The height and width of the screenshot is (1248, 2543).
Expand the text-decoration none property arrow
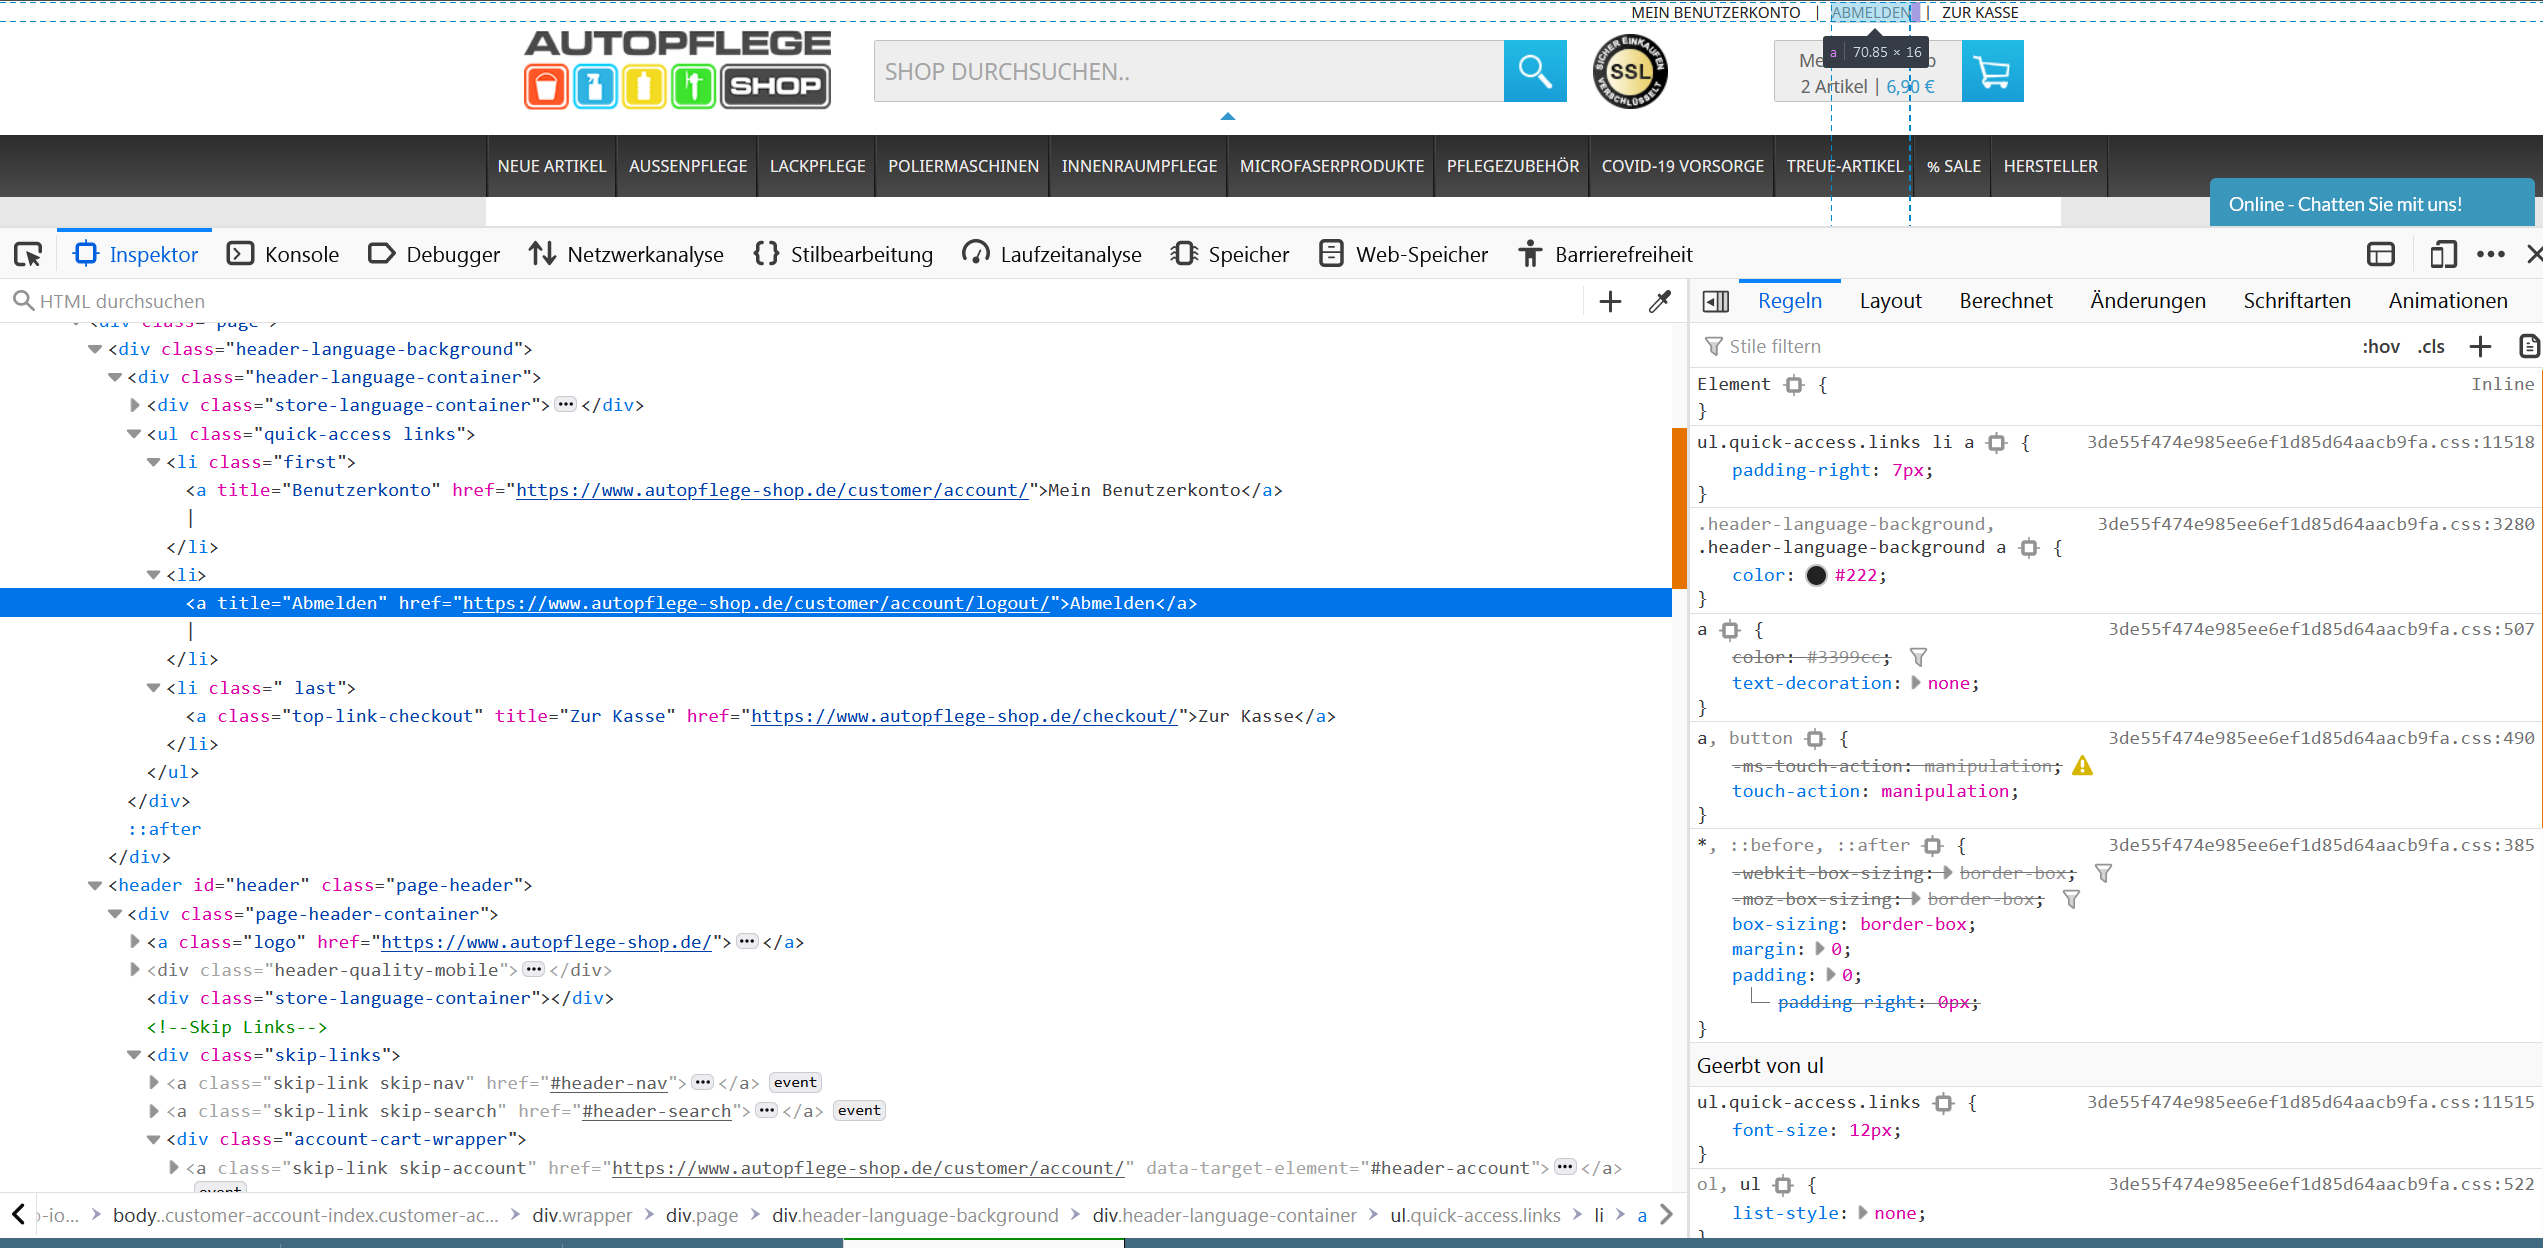1916,683
